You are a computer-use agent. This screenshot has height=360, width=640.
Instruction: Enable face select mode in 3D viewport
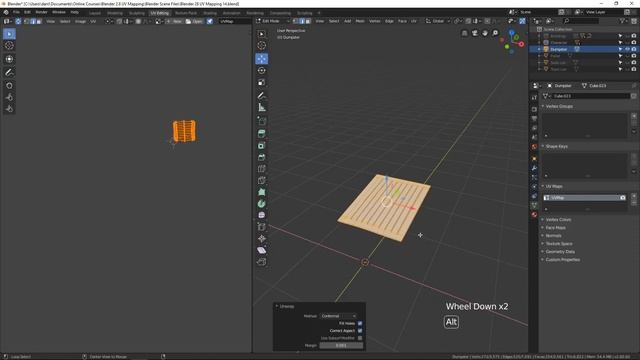pos(308,21)
